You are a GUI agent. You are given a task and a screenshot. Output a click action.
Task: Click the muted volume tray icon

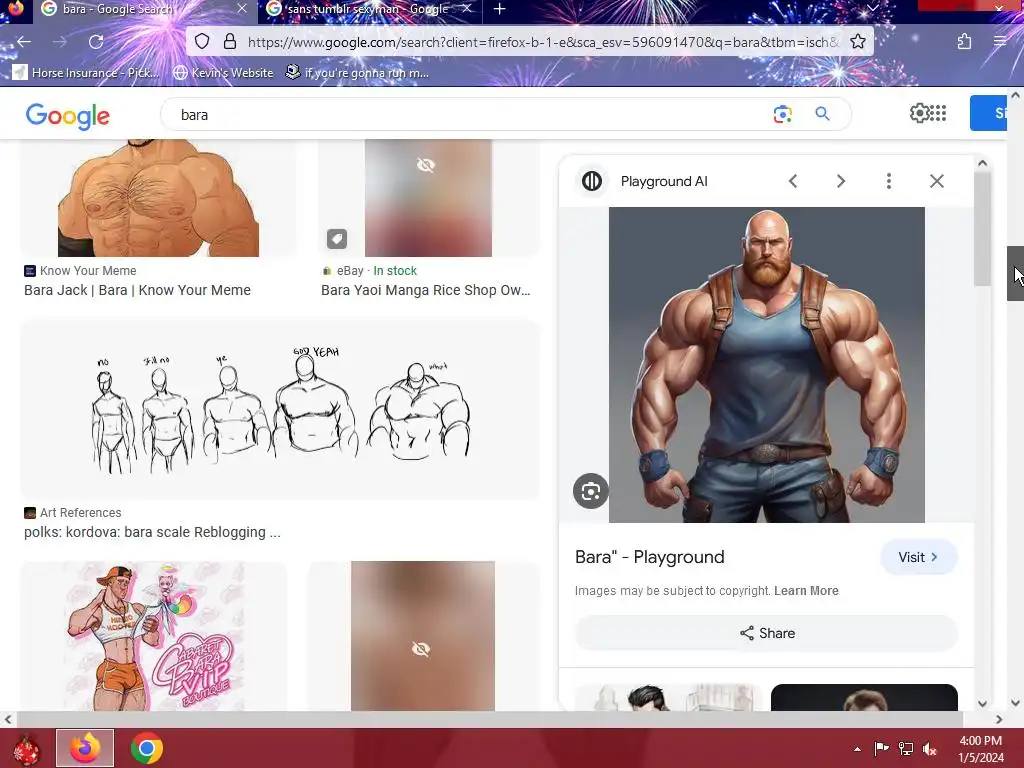[930, 749]
